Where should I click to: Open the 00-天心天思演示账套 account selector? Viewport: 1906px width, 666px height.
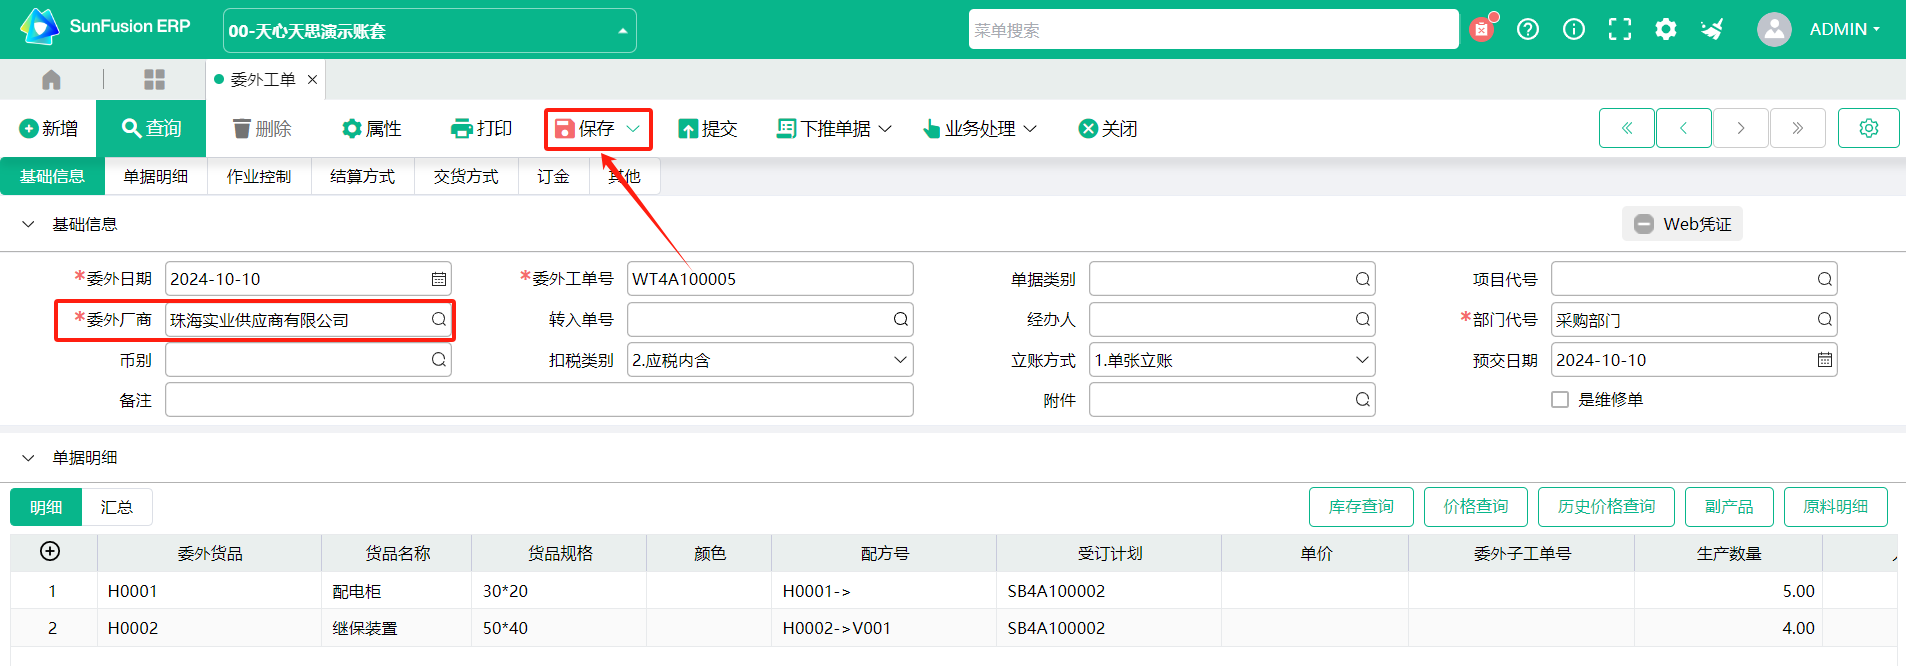click(x=430, y=31)
